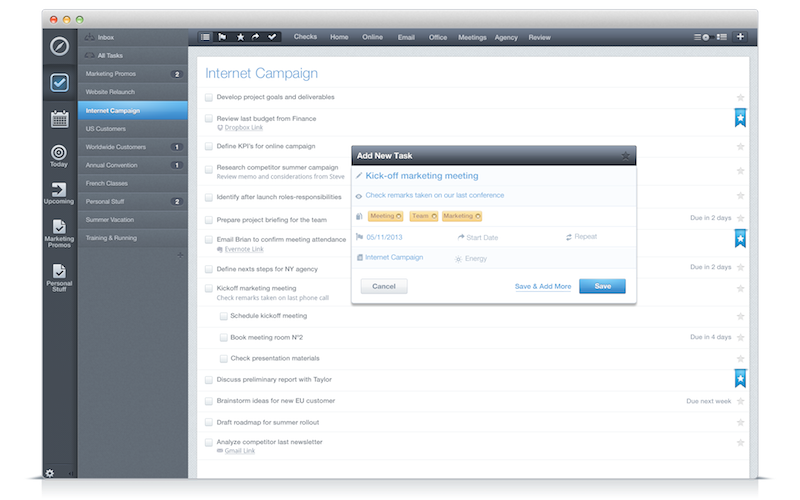Open settings gear at bottom of sidebar
Image resolution: width=800 pixels, height=500 pixels.
[x=49, y=473]
